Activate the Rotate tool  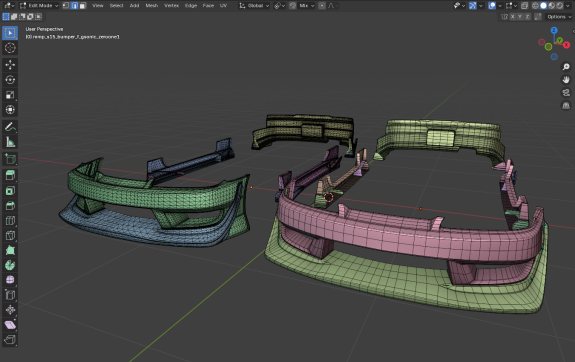(10, 80)
